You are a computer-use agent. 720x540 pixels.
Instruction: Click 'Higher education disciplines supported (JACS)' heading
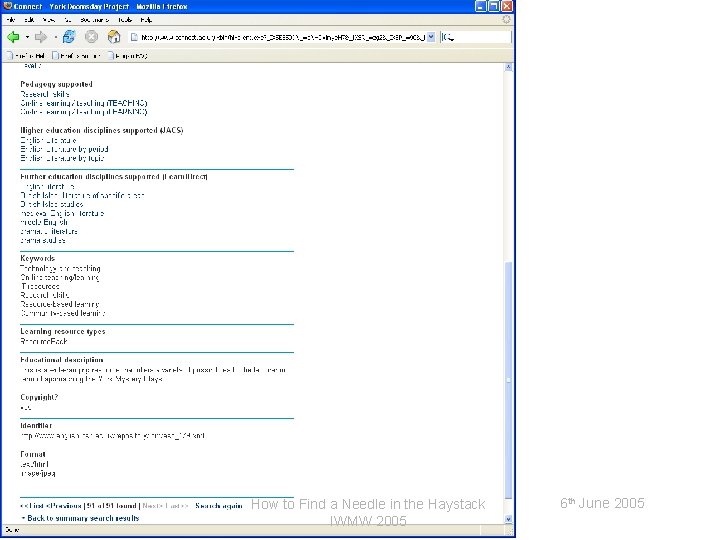tap(101, 130)
